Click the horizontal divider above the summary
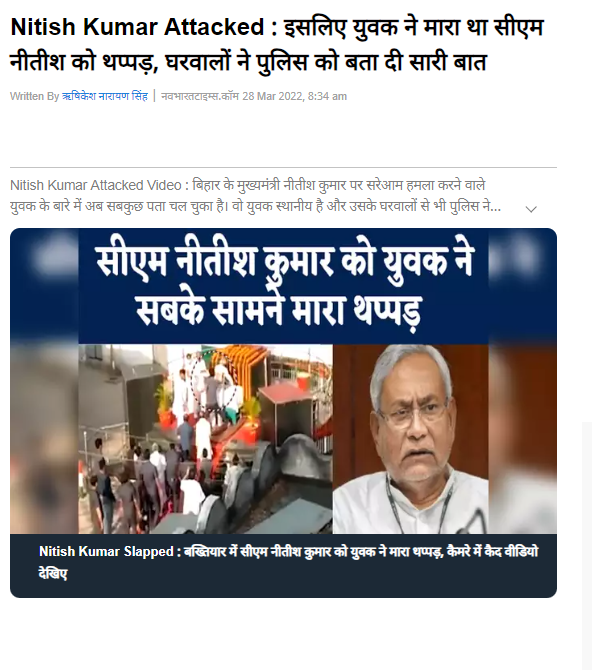The width and height of the screenshot is (592, 670). 283,167
